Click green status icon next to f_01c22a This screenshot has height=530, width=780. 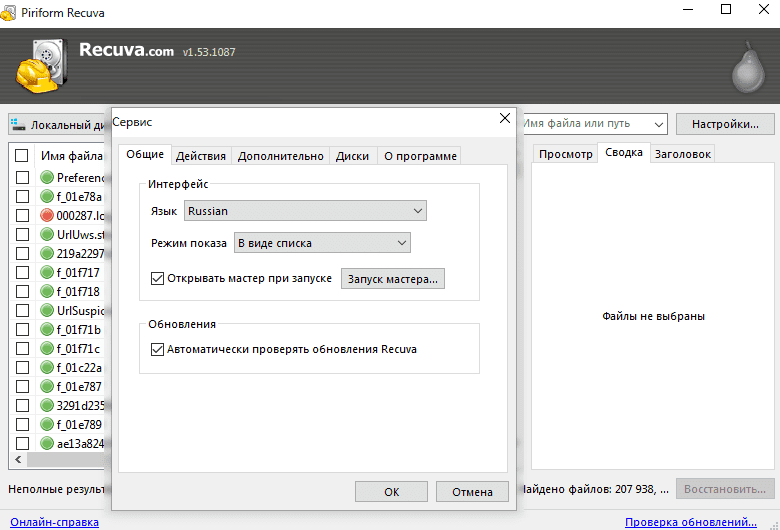47,367
